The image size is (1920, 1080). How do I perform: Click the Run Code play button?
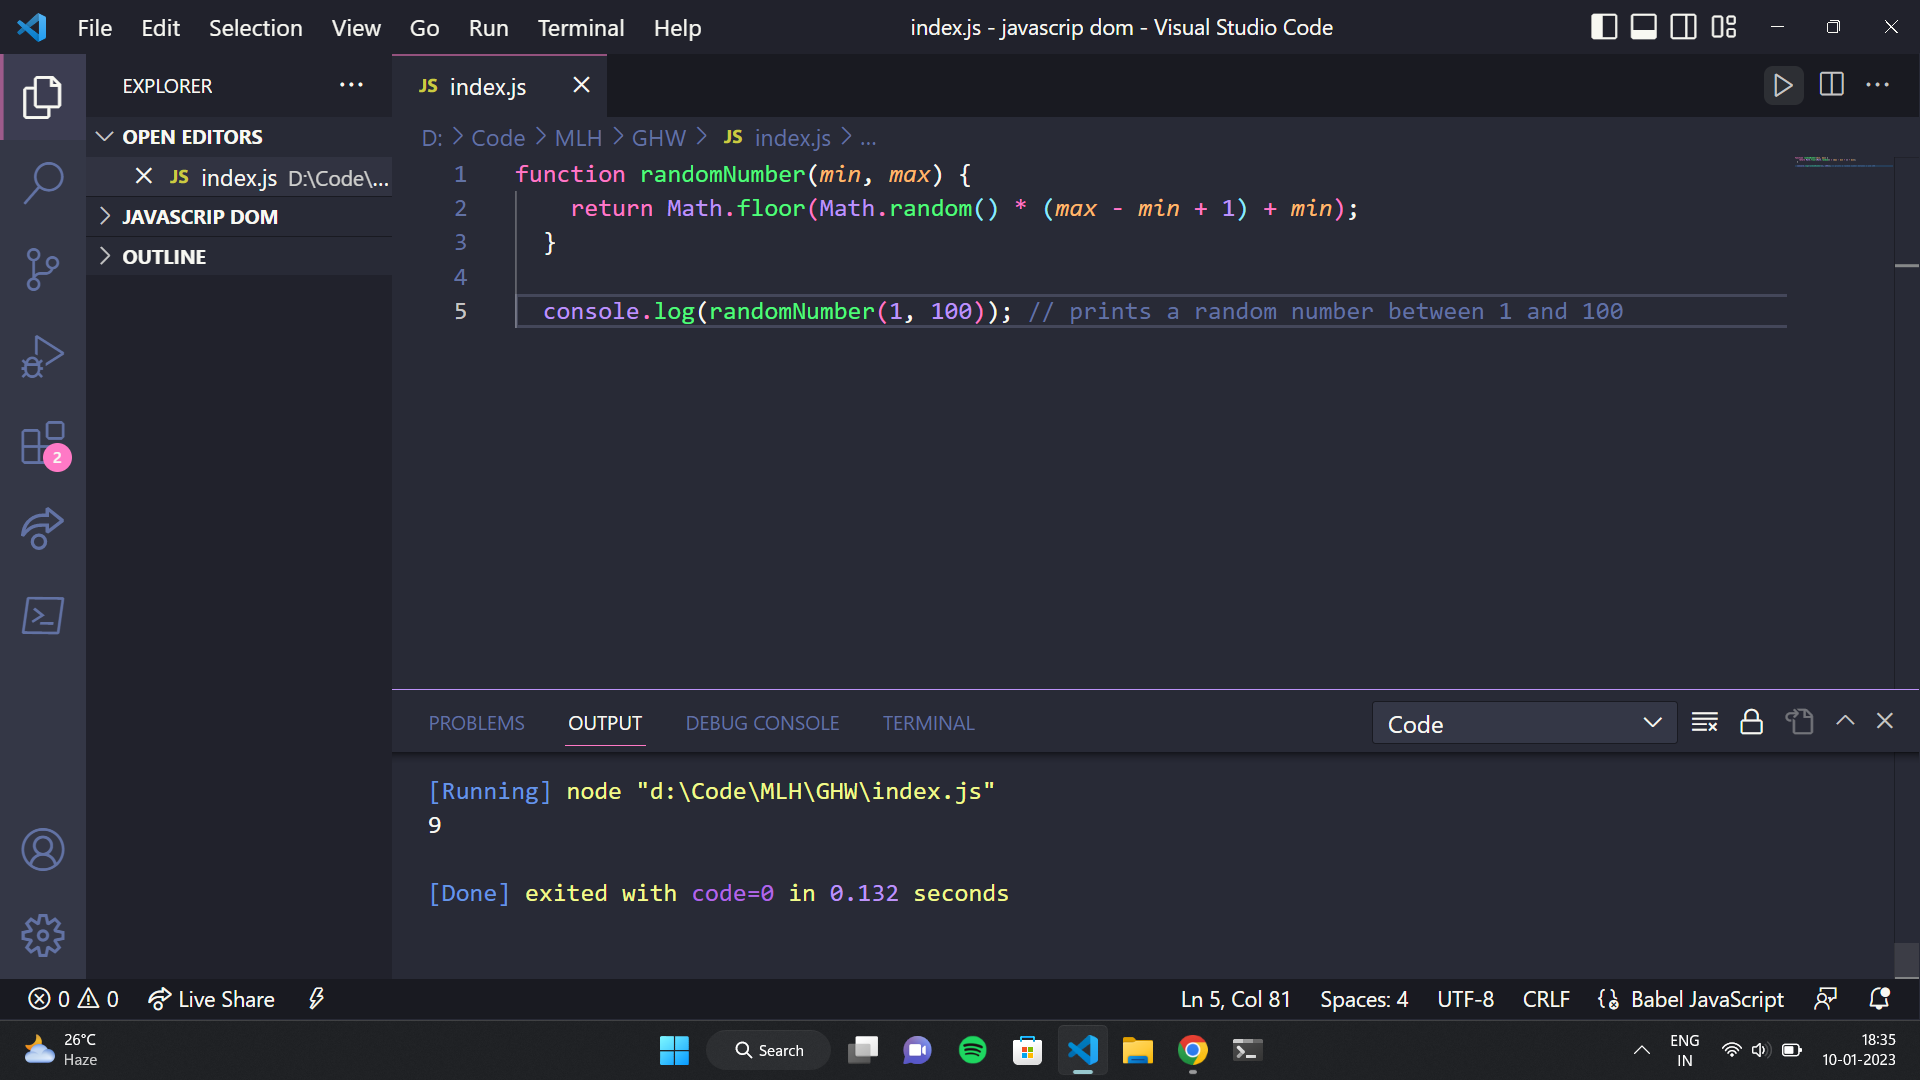(1783, 85)
